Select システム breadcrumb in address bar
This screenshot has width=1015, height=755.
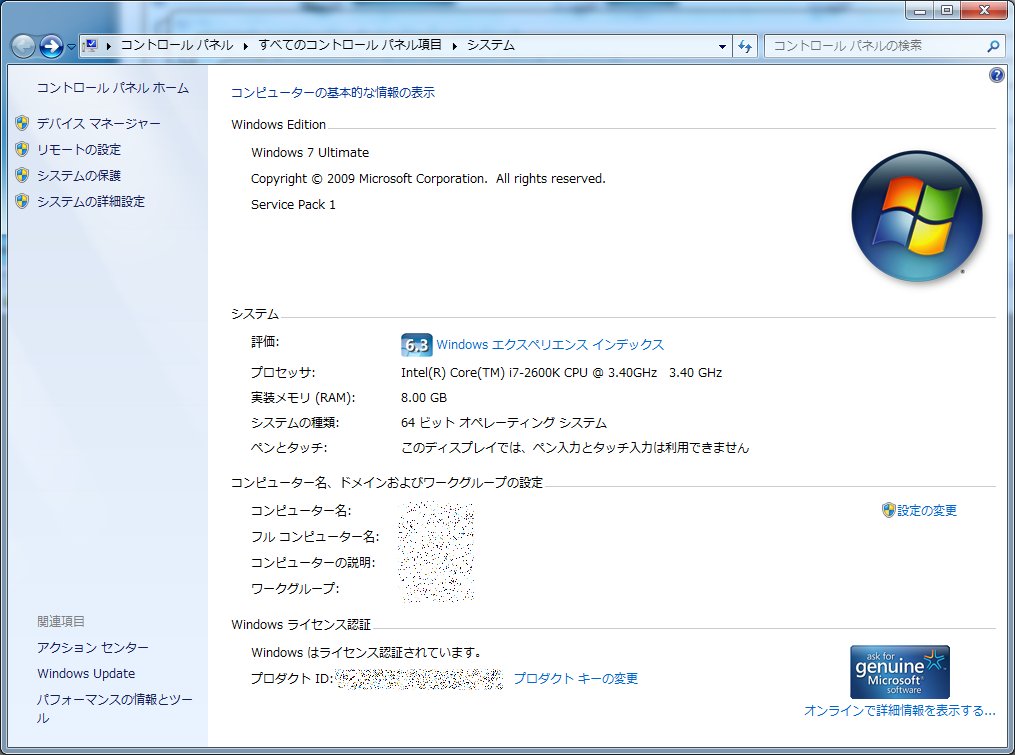[x=491, y=45]
